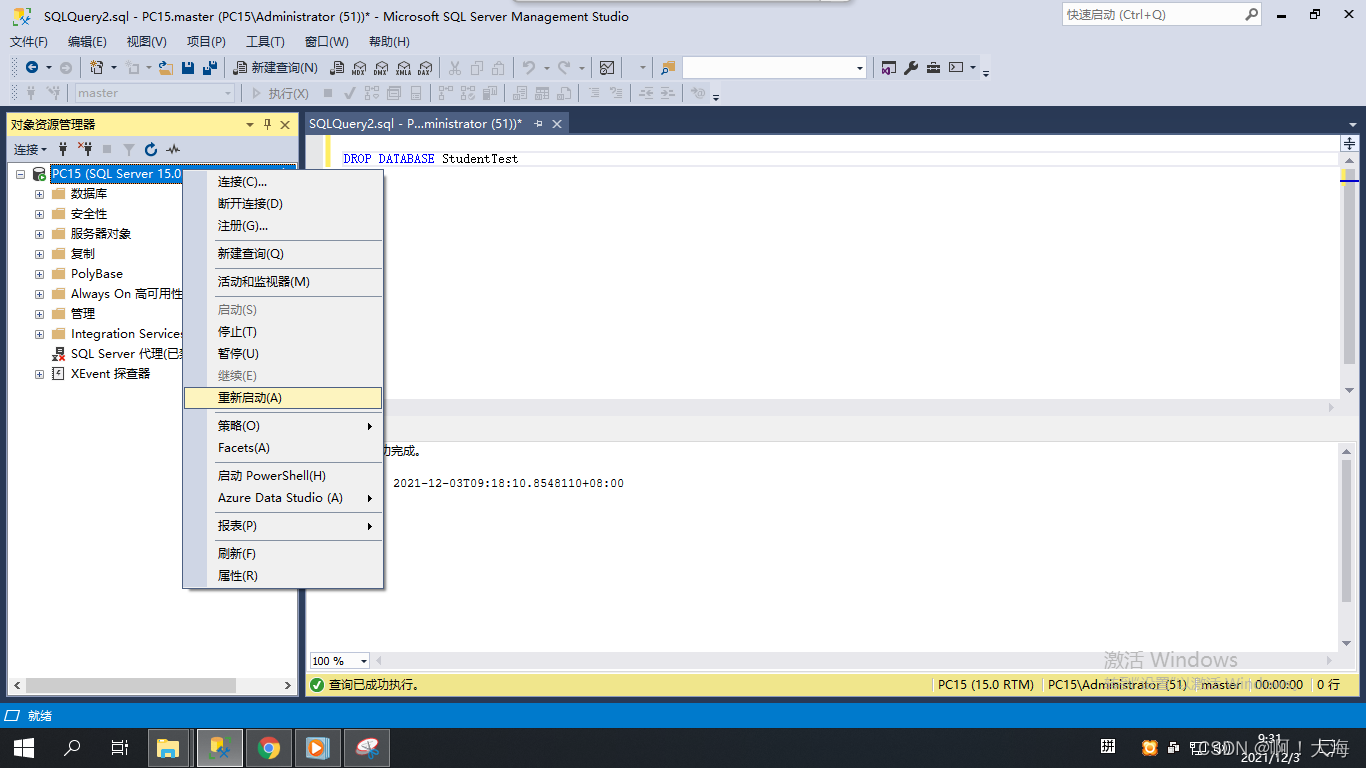Expand the 数据库 tree node
The image size is (1366, 768).
(x=39, y=194)
